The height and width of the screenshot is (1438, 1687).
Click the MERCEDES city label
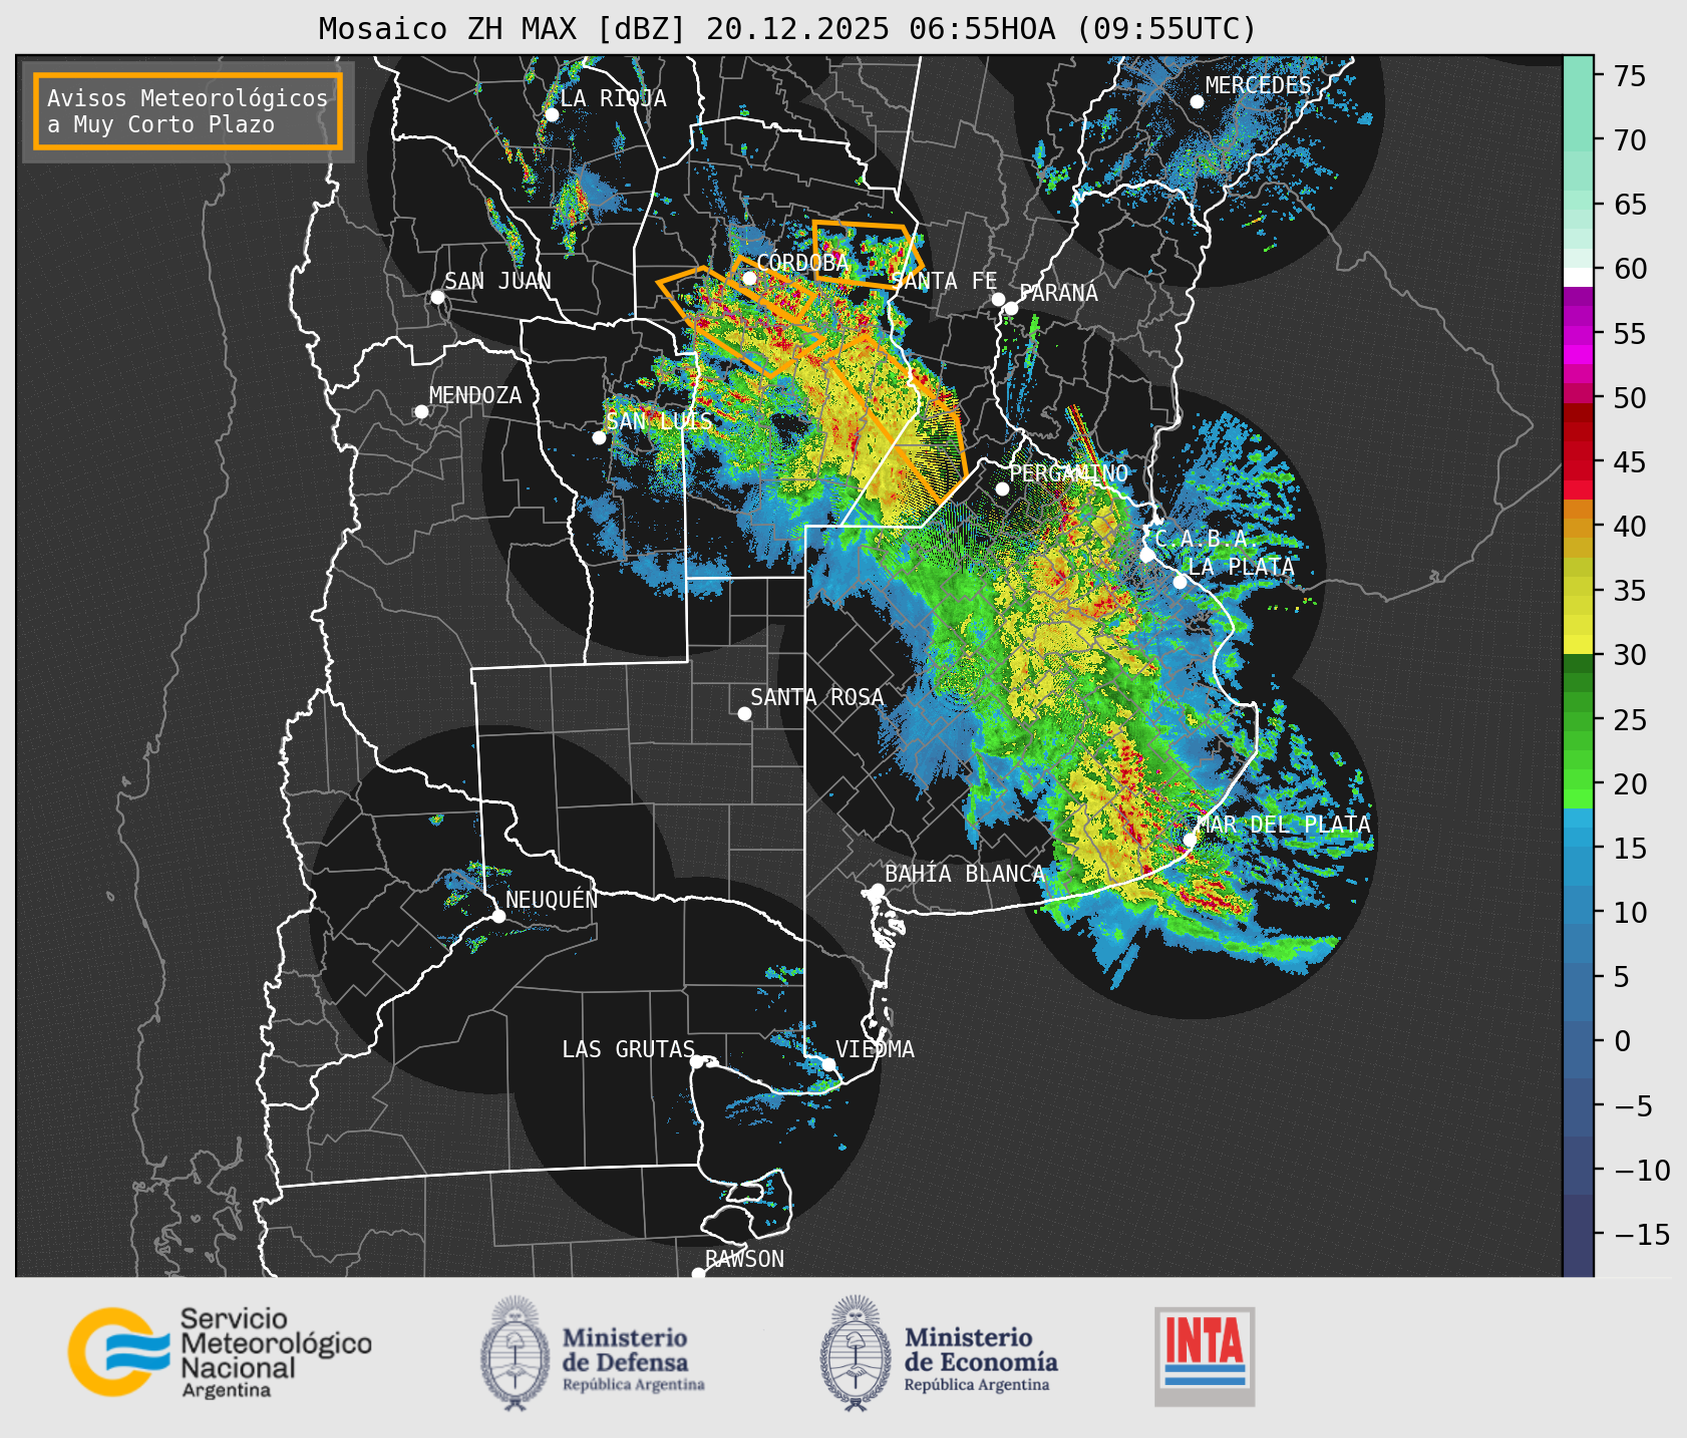1258,86
